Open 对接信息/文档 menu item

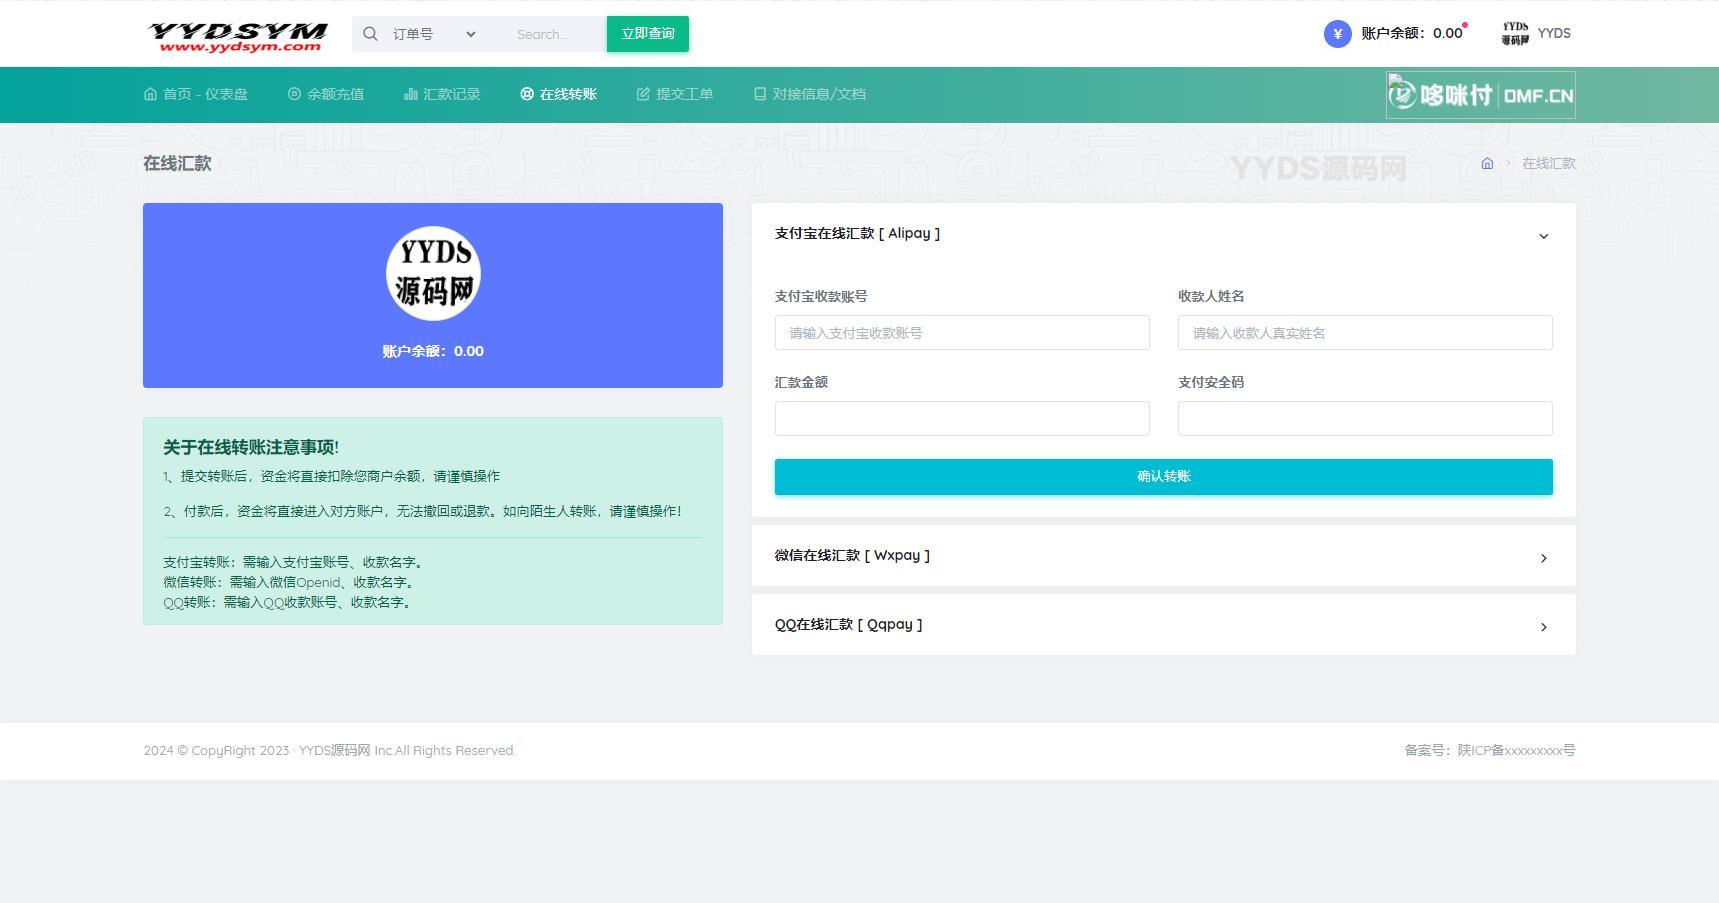810,94
